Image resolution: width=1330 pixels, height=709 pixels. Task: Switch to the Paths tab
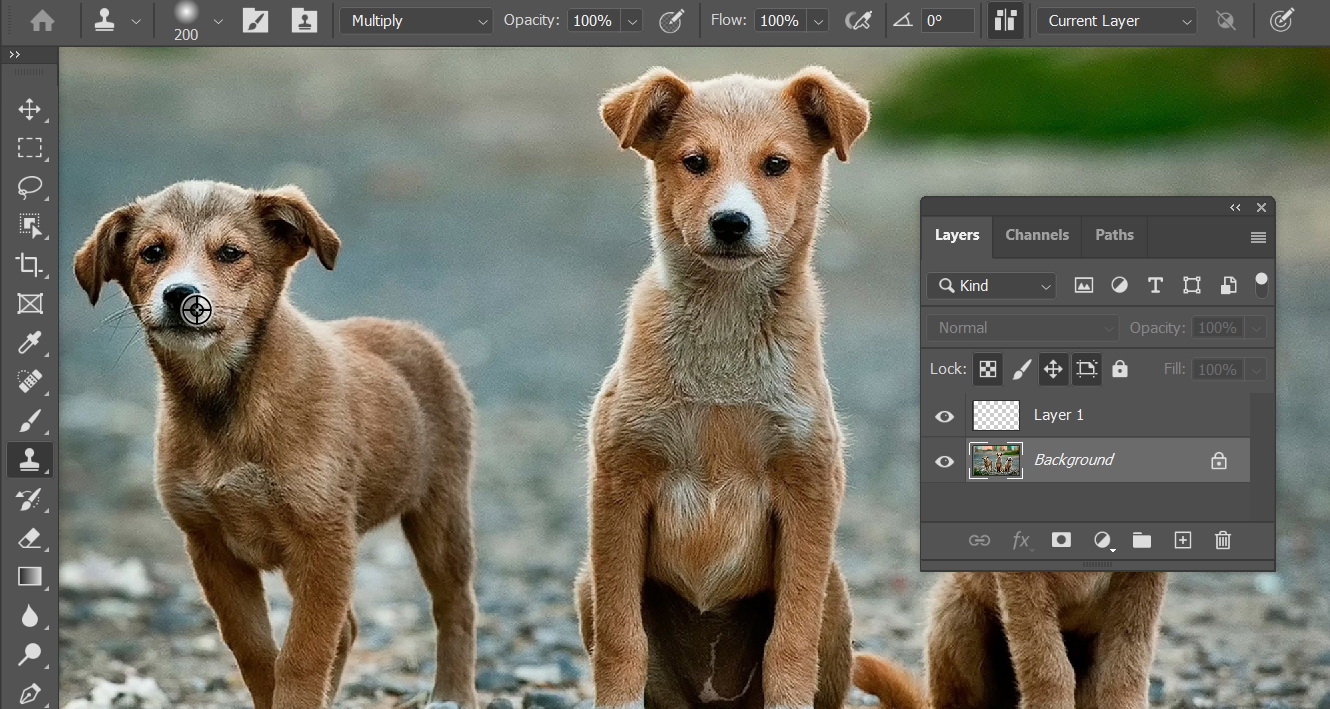click(x=1114, y=236)
